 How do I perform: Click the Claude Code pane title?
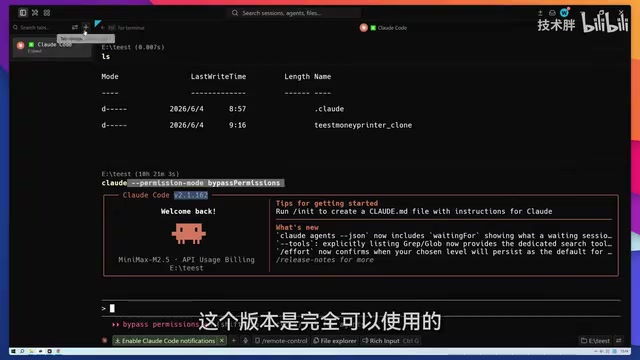(x=392, y=28)
